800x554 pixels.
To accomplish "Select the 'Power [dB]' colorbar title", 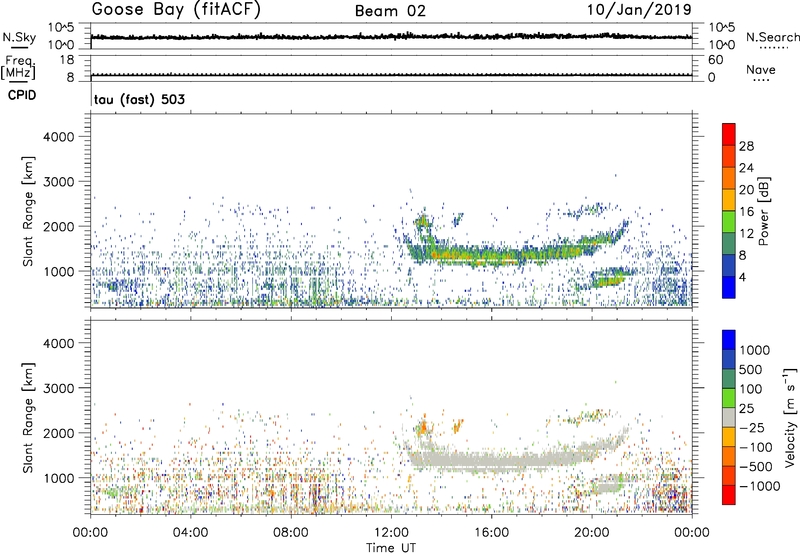I will [x=763, y=211].
